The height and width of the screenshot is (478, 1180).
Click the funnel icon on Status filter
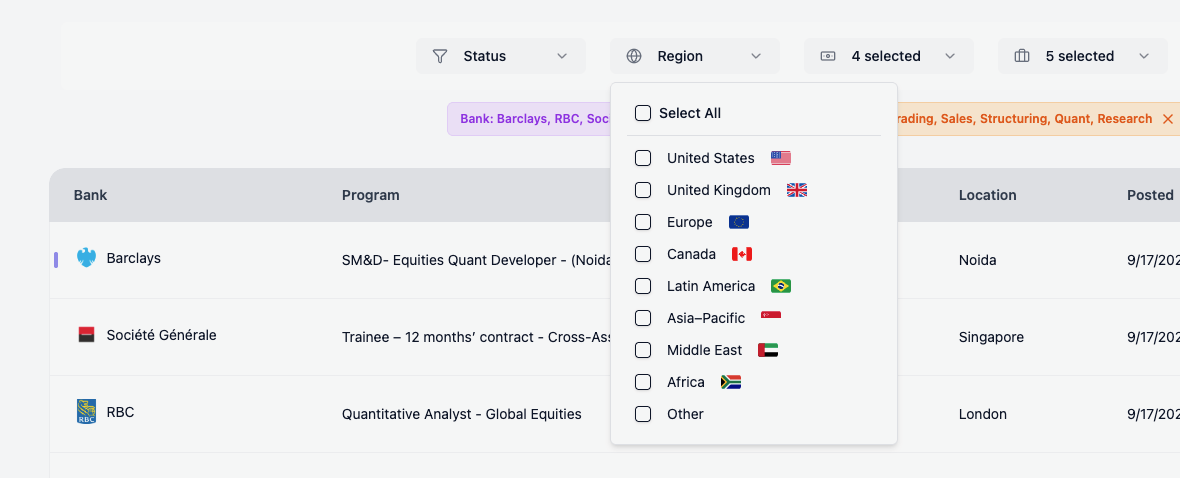point(440,56)
